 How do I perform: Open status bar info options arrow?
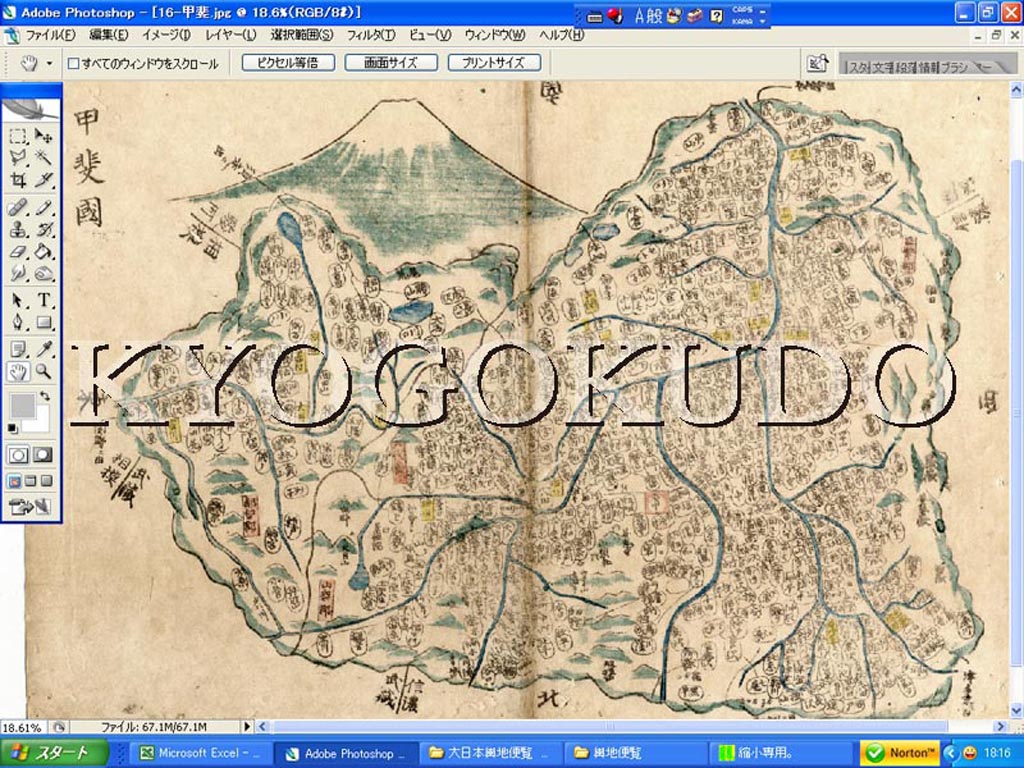[247, 726]
